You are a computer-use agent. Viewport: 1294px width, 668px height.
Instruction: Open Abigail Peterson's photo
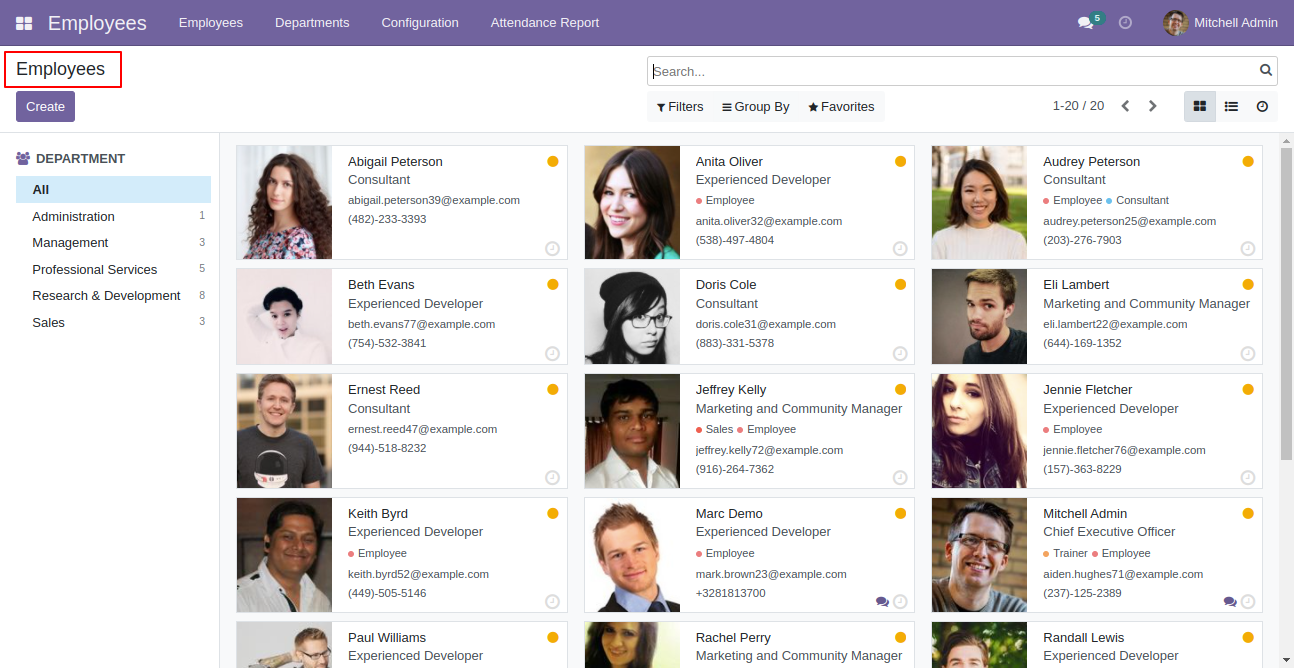(x=284, y=202)
